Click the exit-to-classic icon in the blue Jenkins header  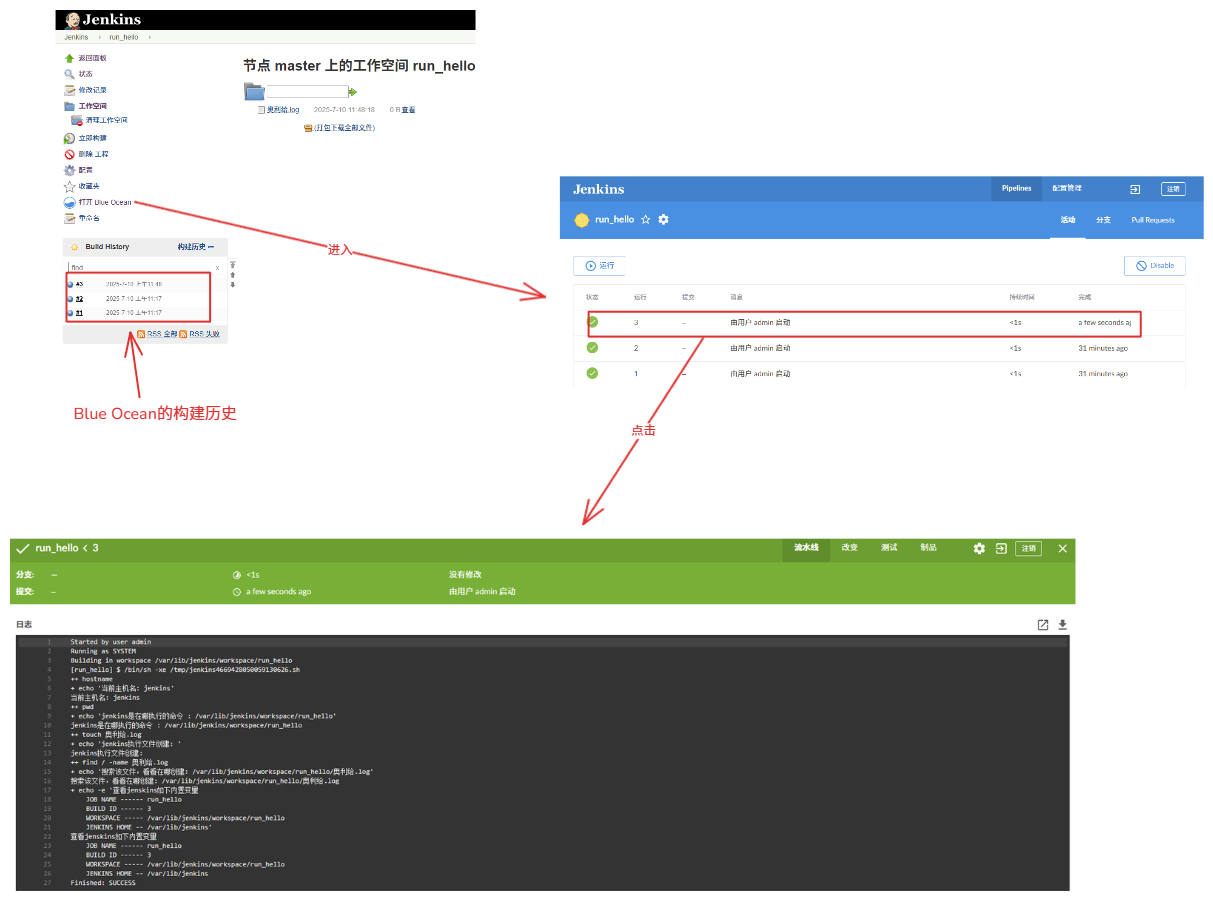[x=1135, y=189]
